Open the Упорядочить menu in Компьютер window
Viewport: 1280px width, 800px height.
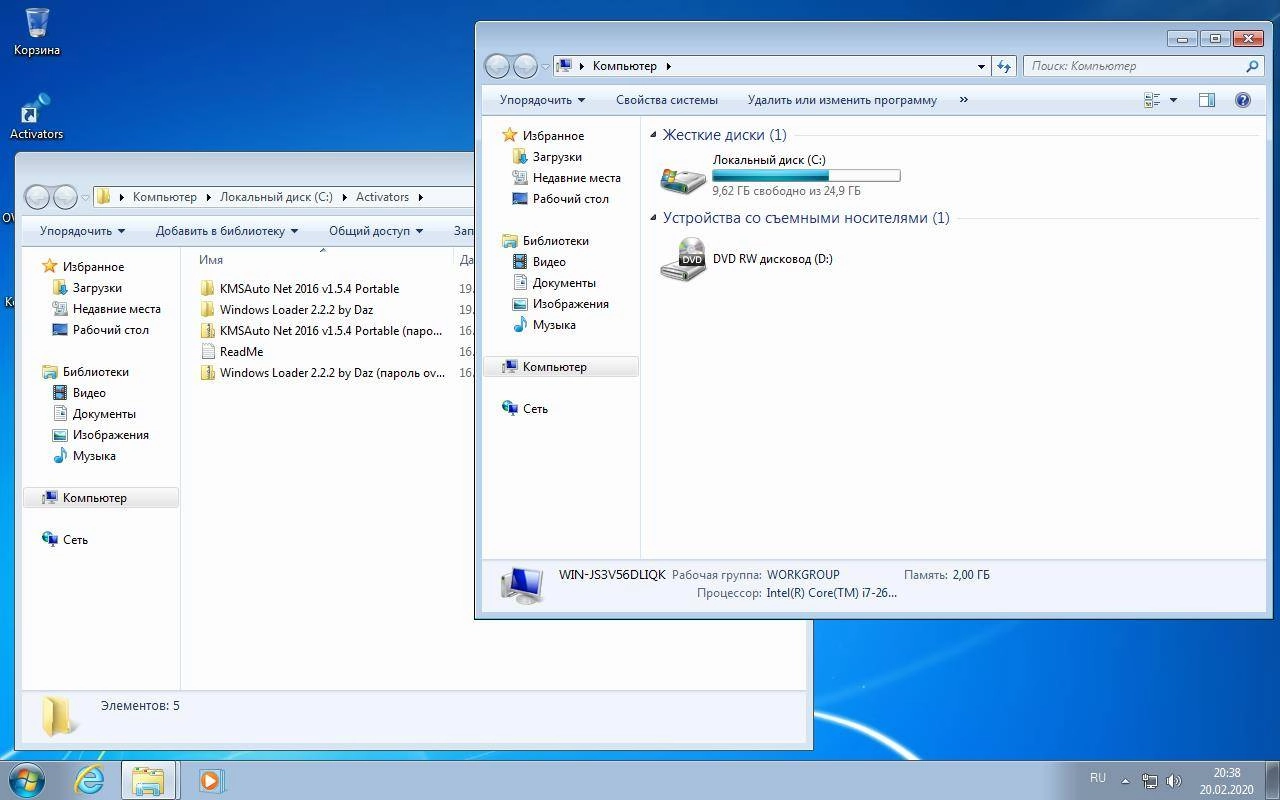542,100
